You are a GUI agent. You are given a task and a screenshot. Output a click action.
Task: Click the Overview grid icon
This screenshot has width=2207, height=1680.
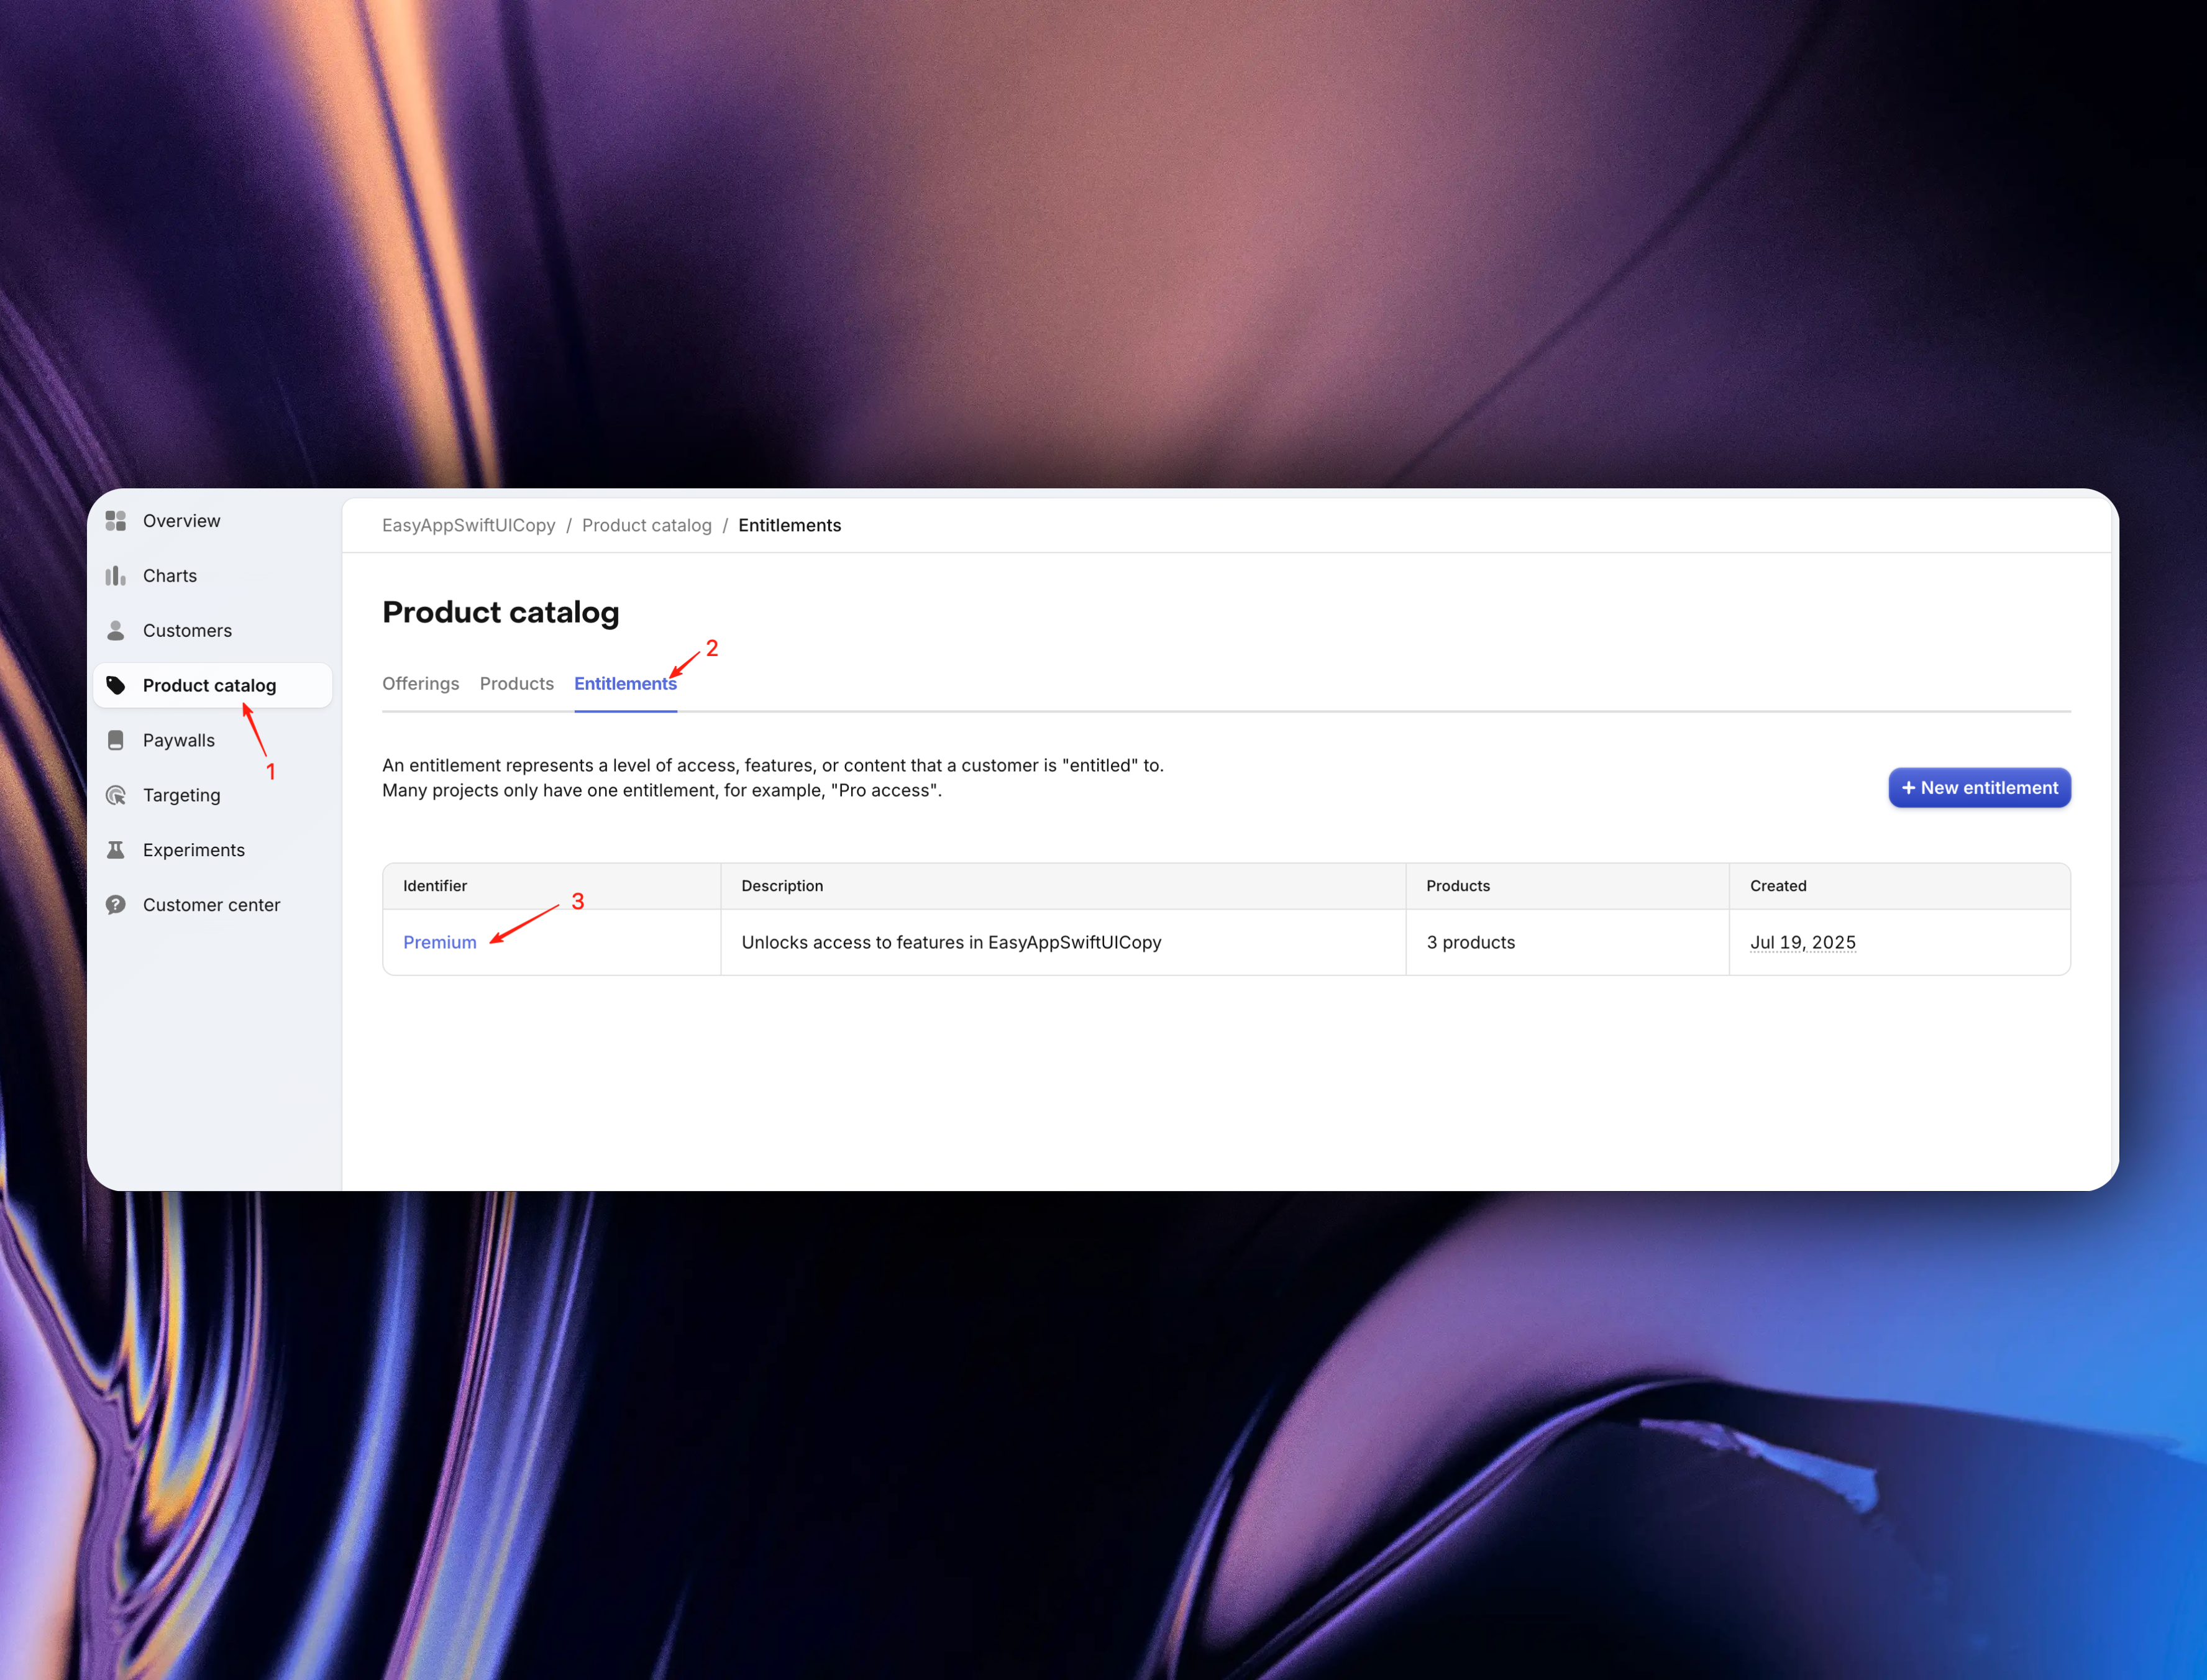click(116, 521)
